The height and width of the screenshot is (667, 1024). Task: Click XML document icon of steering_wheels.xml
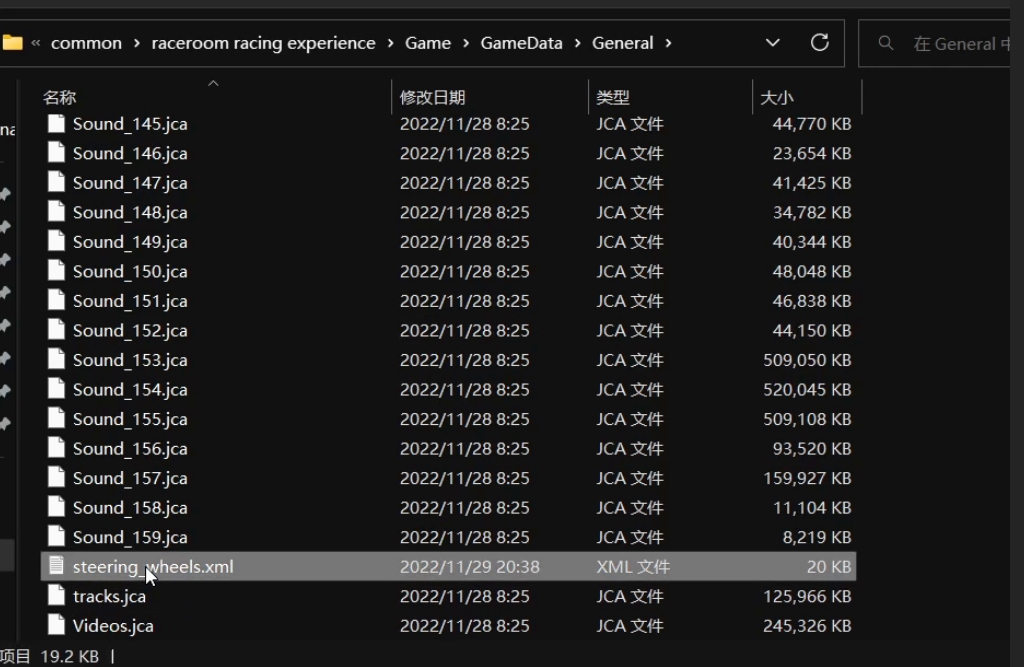tap(57, 566)
